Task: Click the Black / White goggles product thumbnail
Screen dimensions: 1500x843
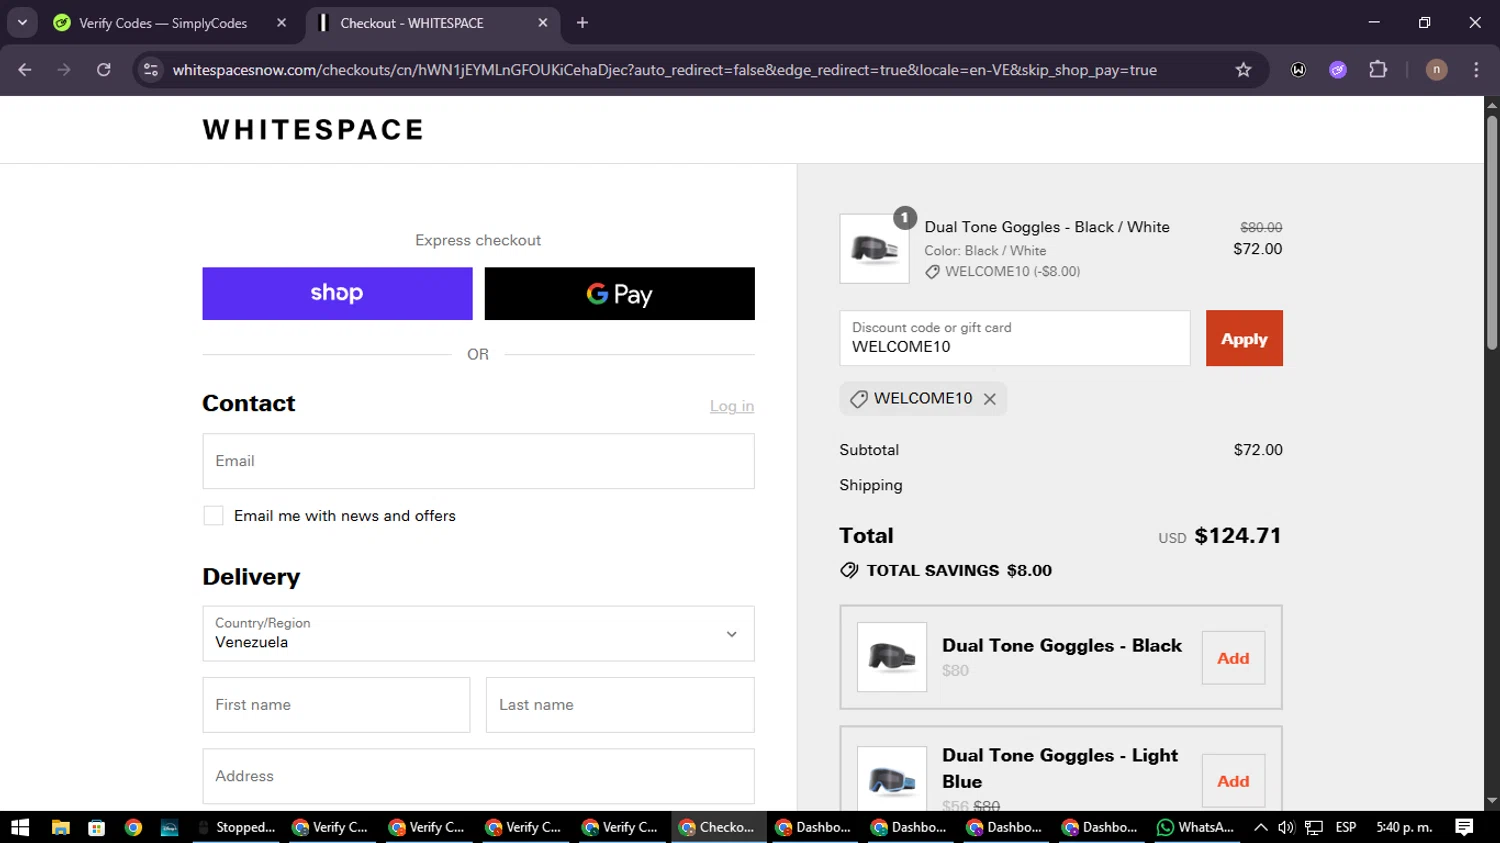Action: pyautogui.click(x=874, y=248)
